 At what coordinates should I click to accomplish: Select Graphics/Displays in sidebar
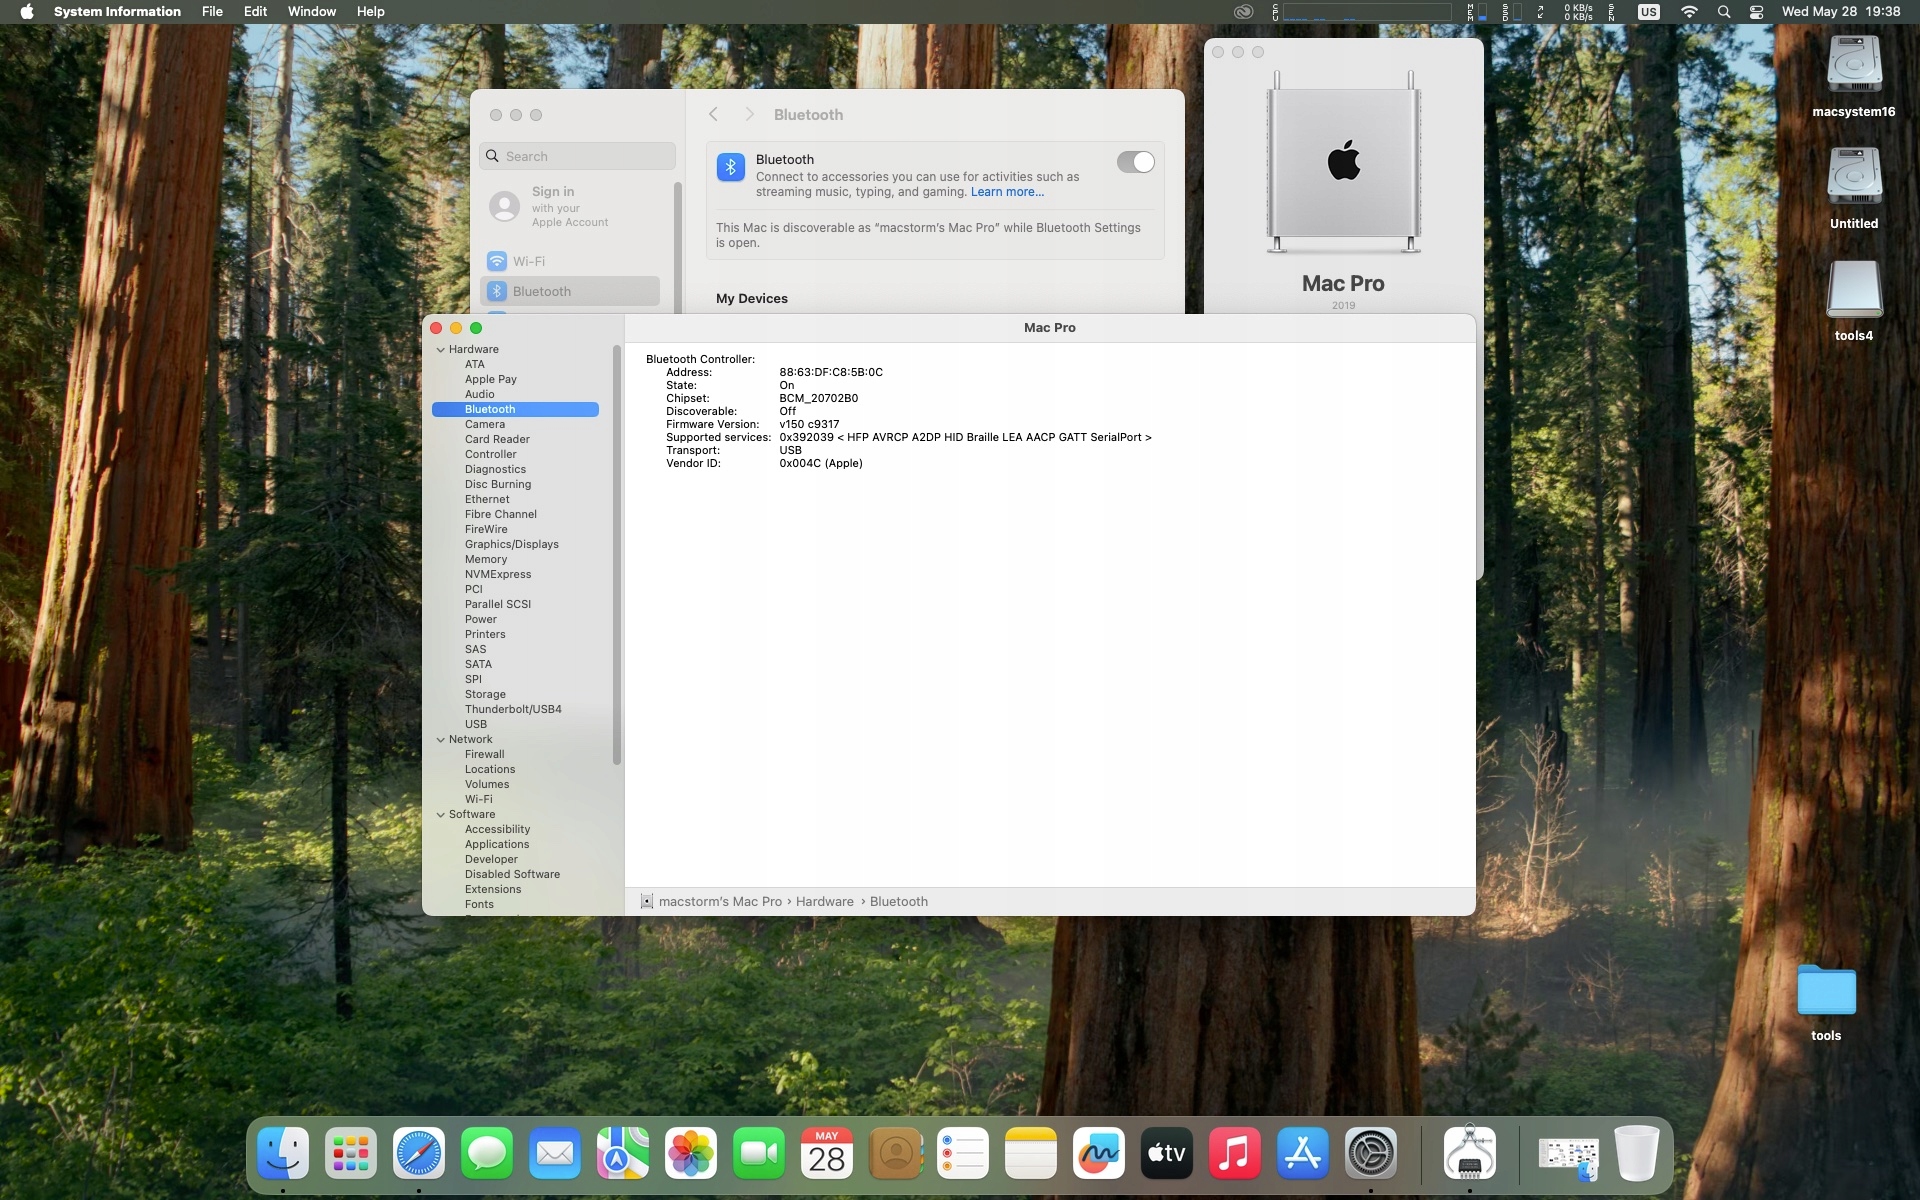512,545
